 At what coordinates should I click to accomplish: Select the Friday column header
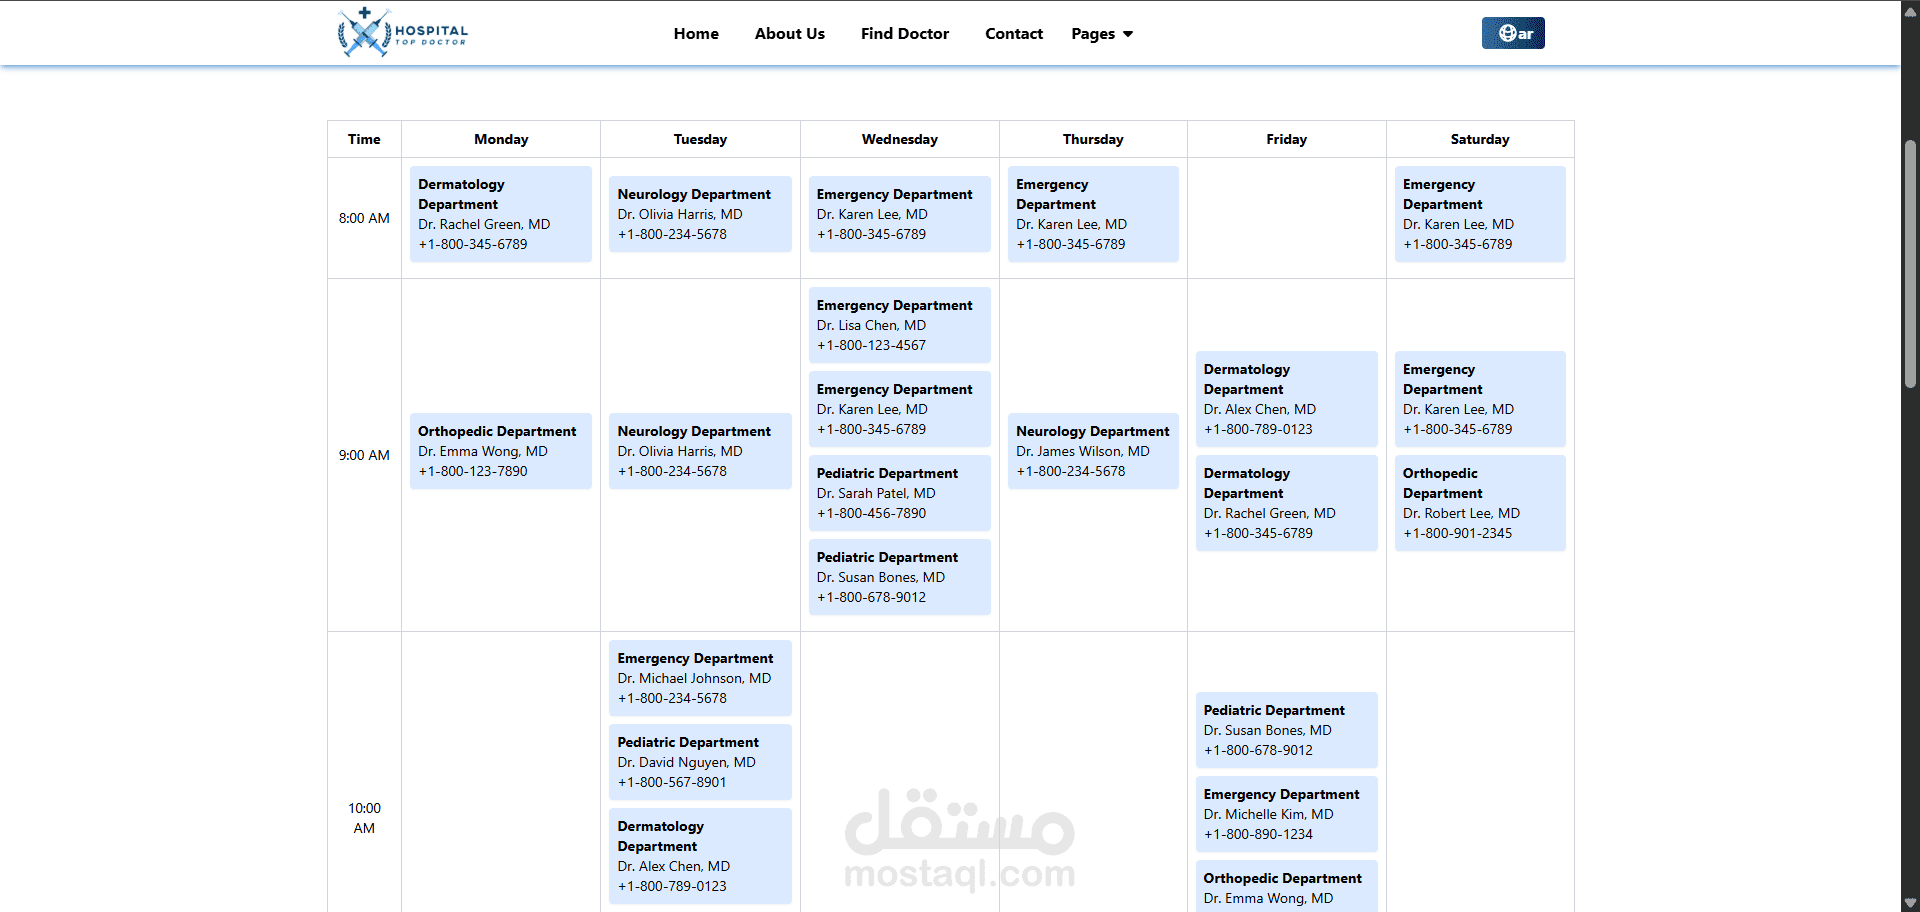tap(1286, 139)
